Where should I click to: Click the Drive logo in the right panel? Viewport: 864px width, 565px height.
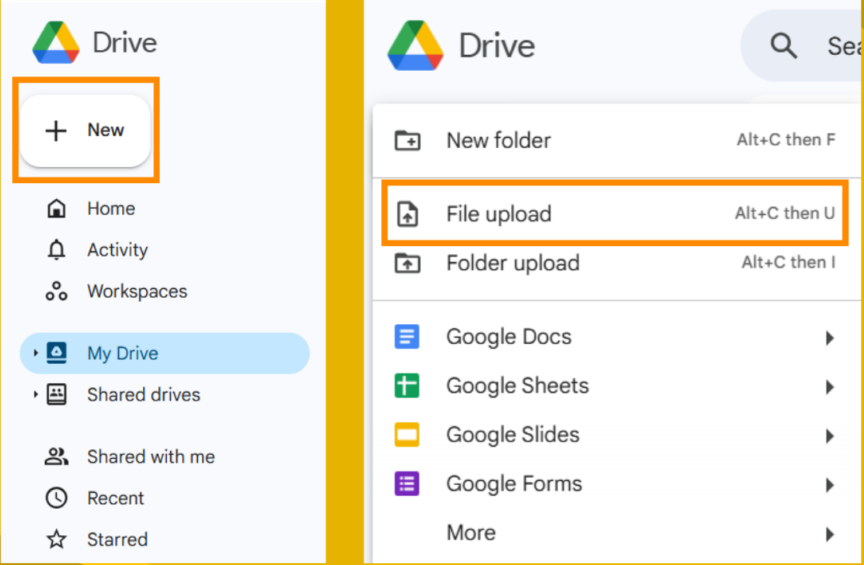pyautogui.click(x=415, y=45)
